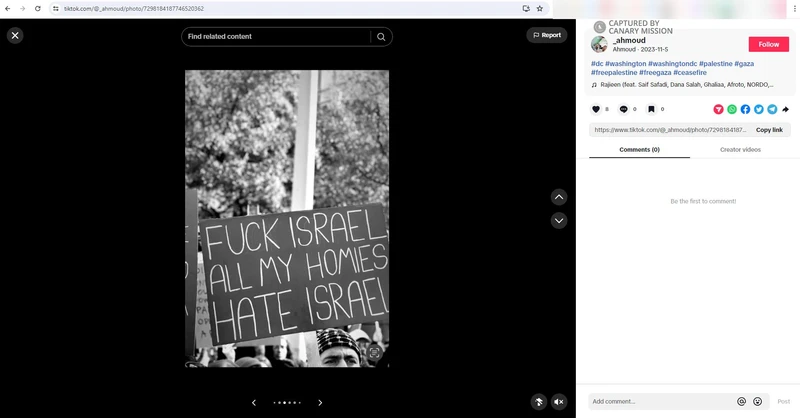Click the search magnifier in Find related content

(x=381, y=37)
